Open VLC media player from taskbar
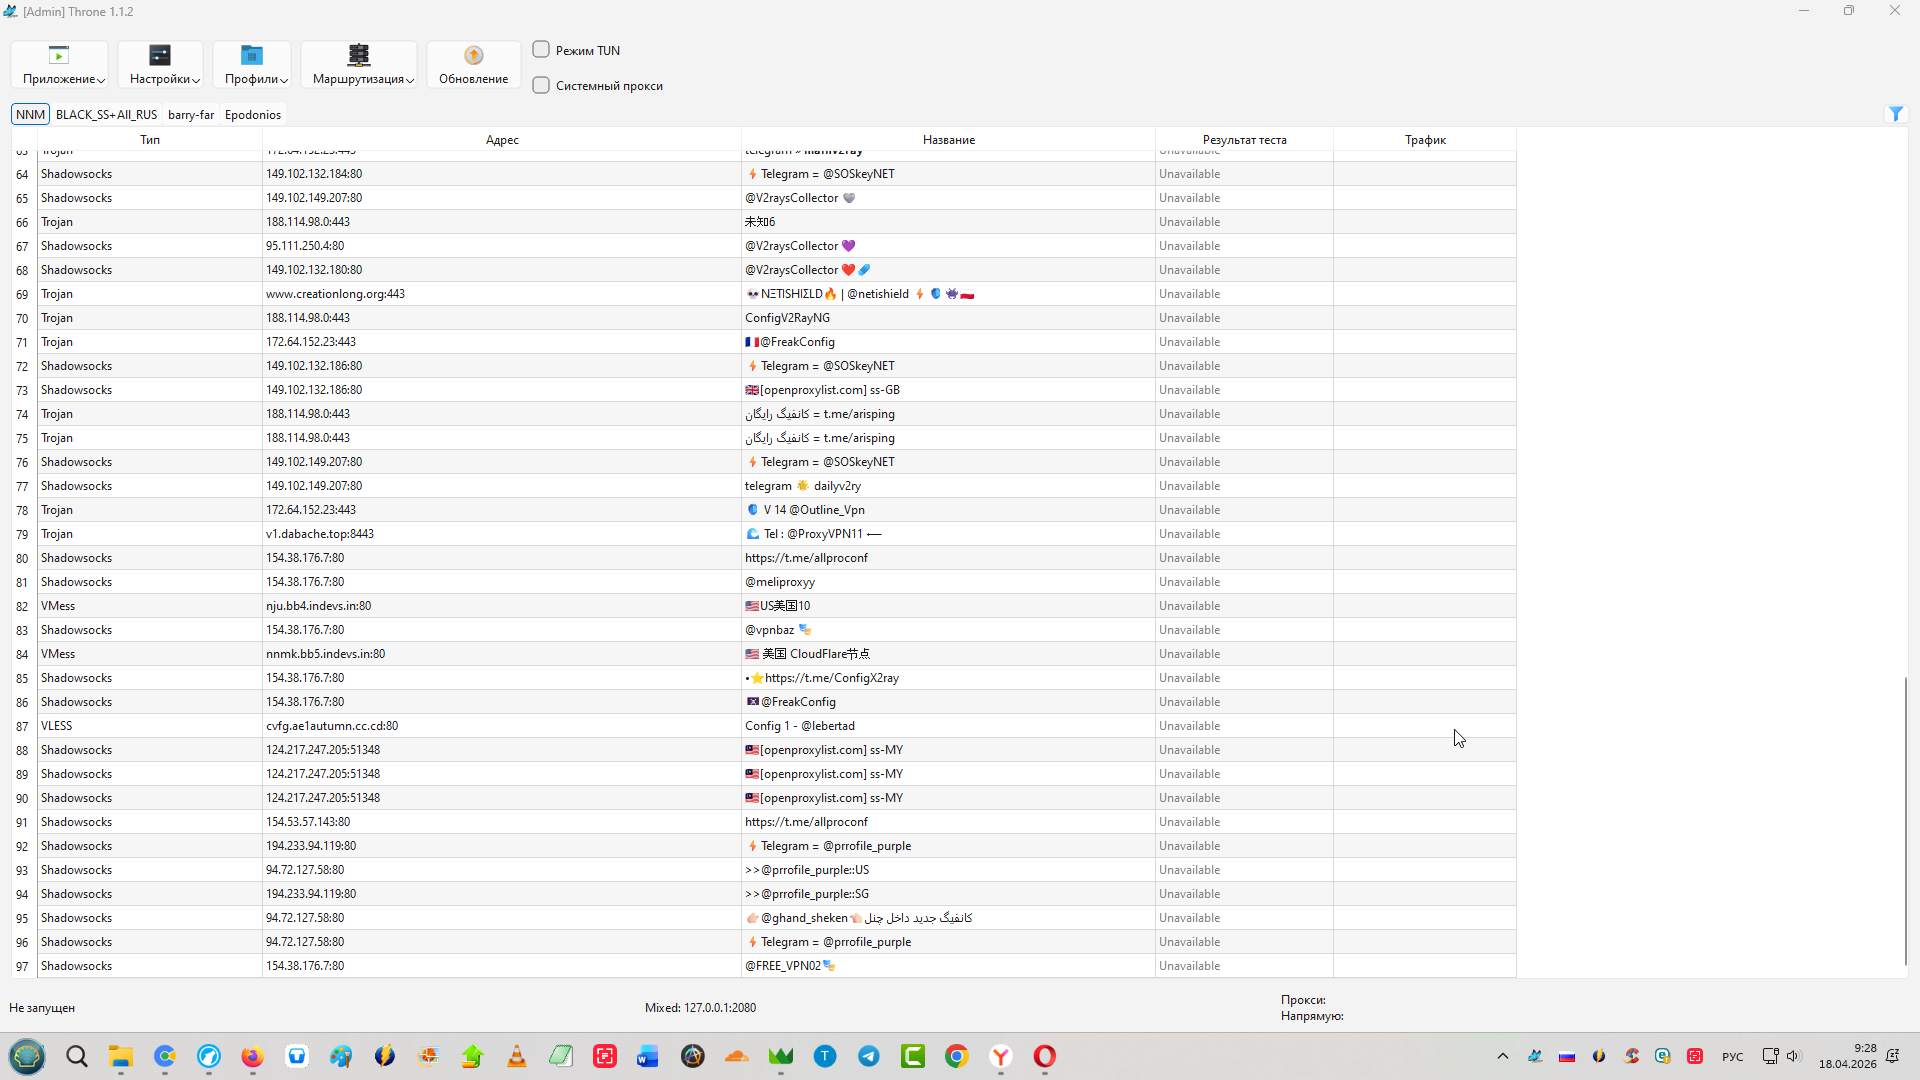The height and width of the screenshot is (1080, 1920). (517, 1056)
